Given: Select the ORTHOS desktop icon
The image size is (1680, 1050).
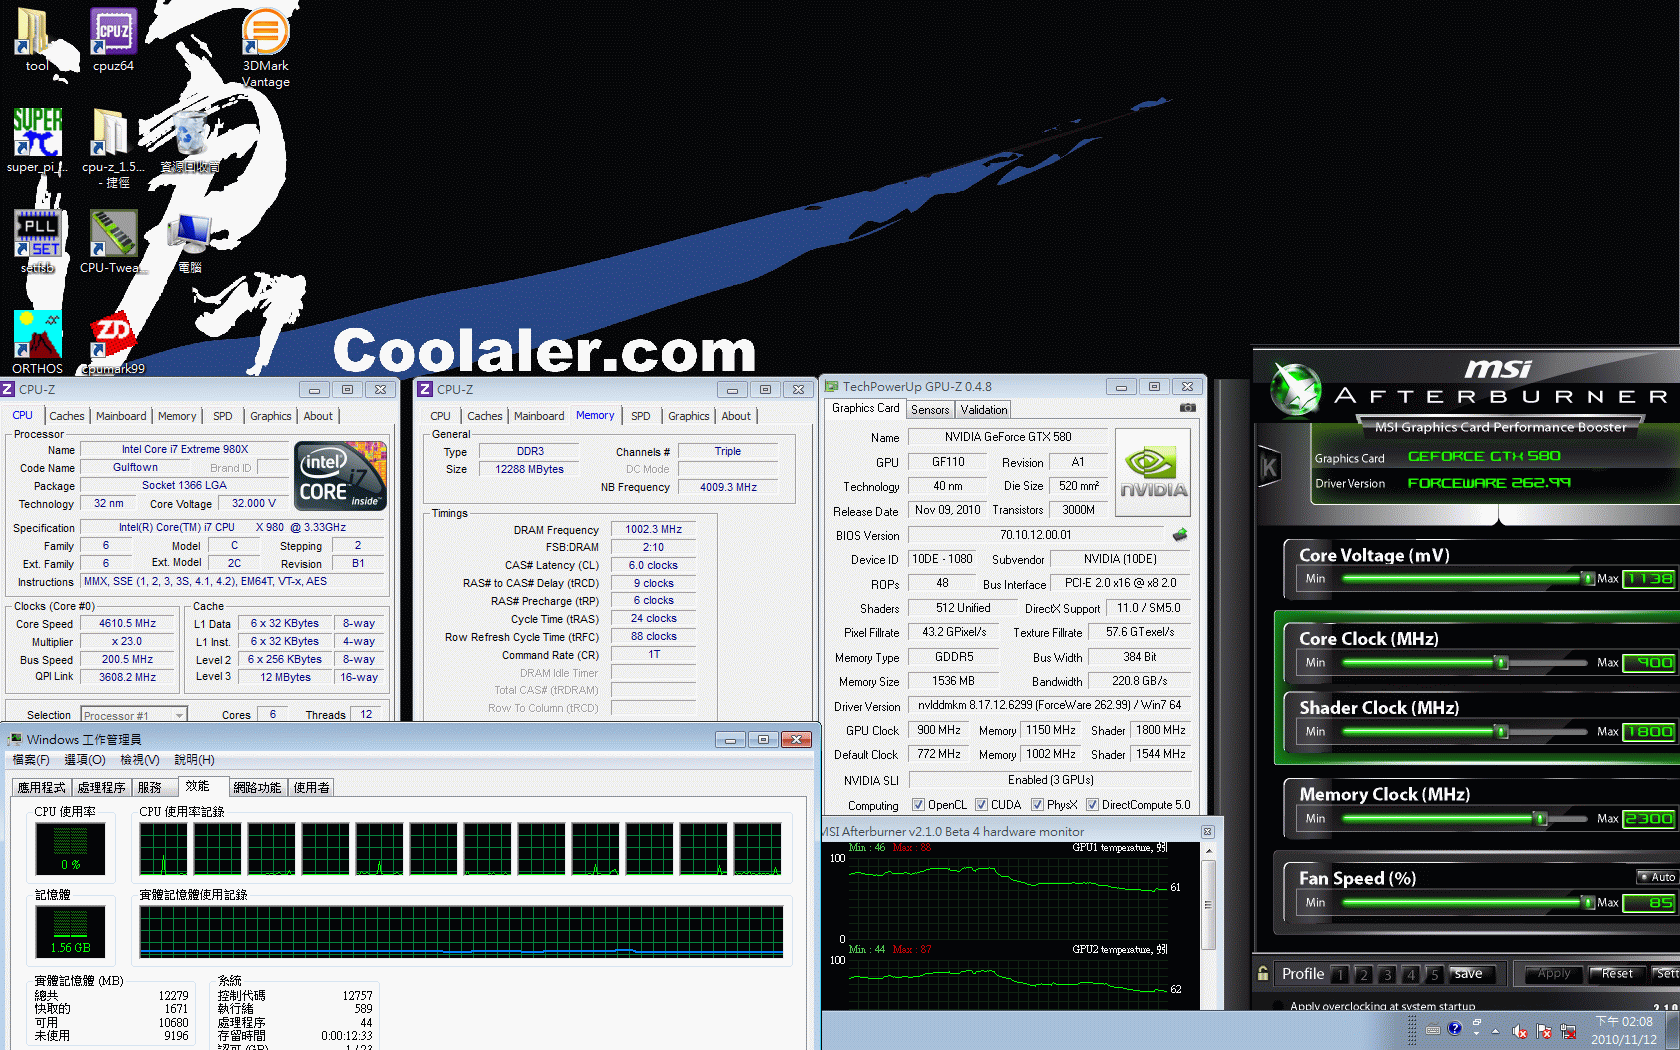Looking at the screenshot, I should 37,342.
